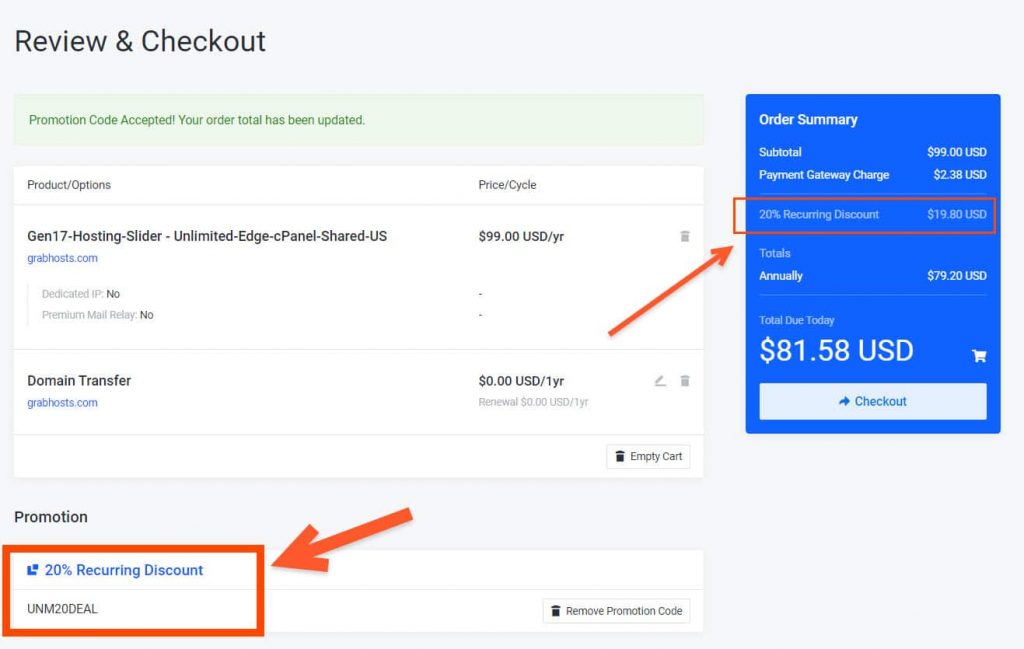Open grabhosts.com link under the hosting product
1024x649 pixels.
[62, 258]
